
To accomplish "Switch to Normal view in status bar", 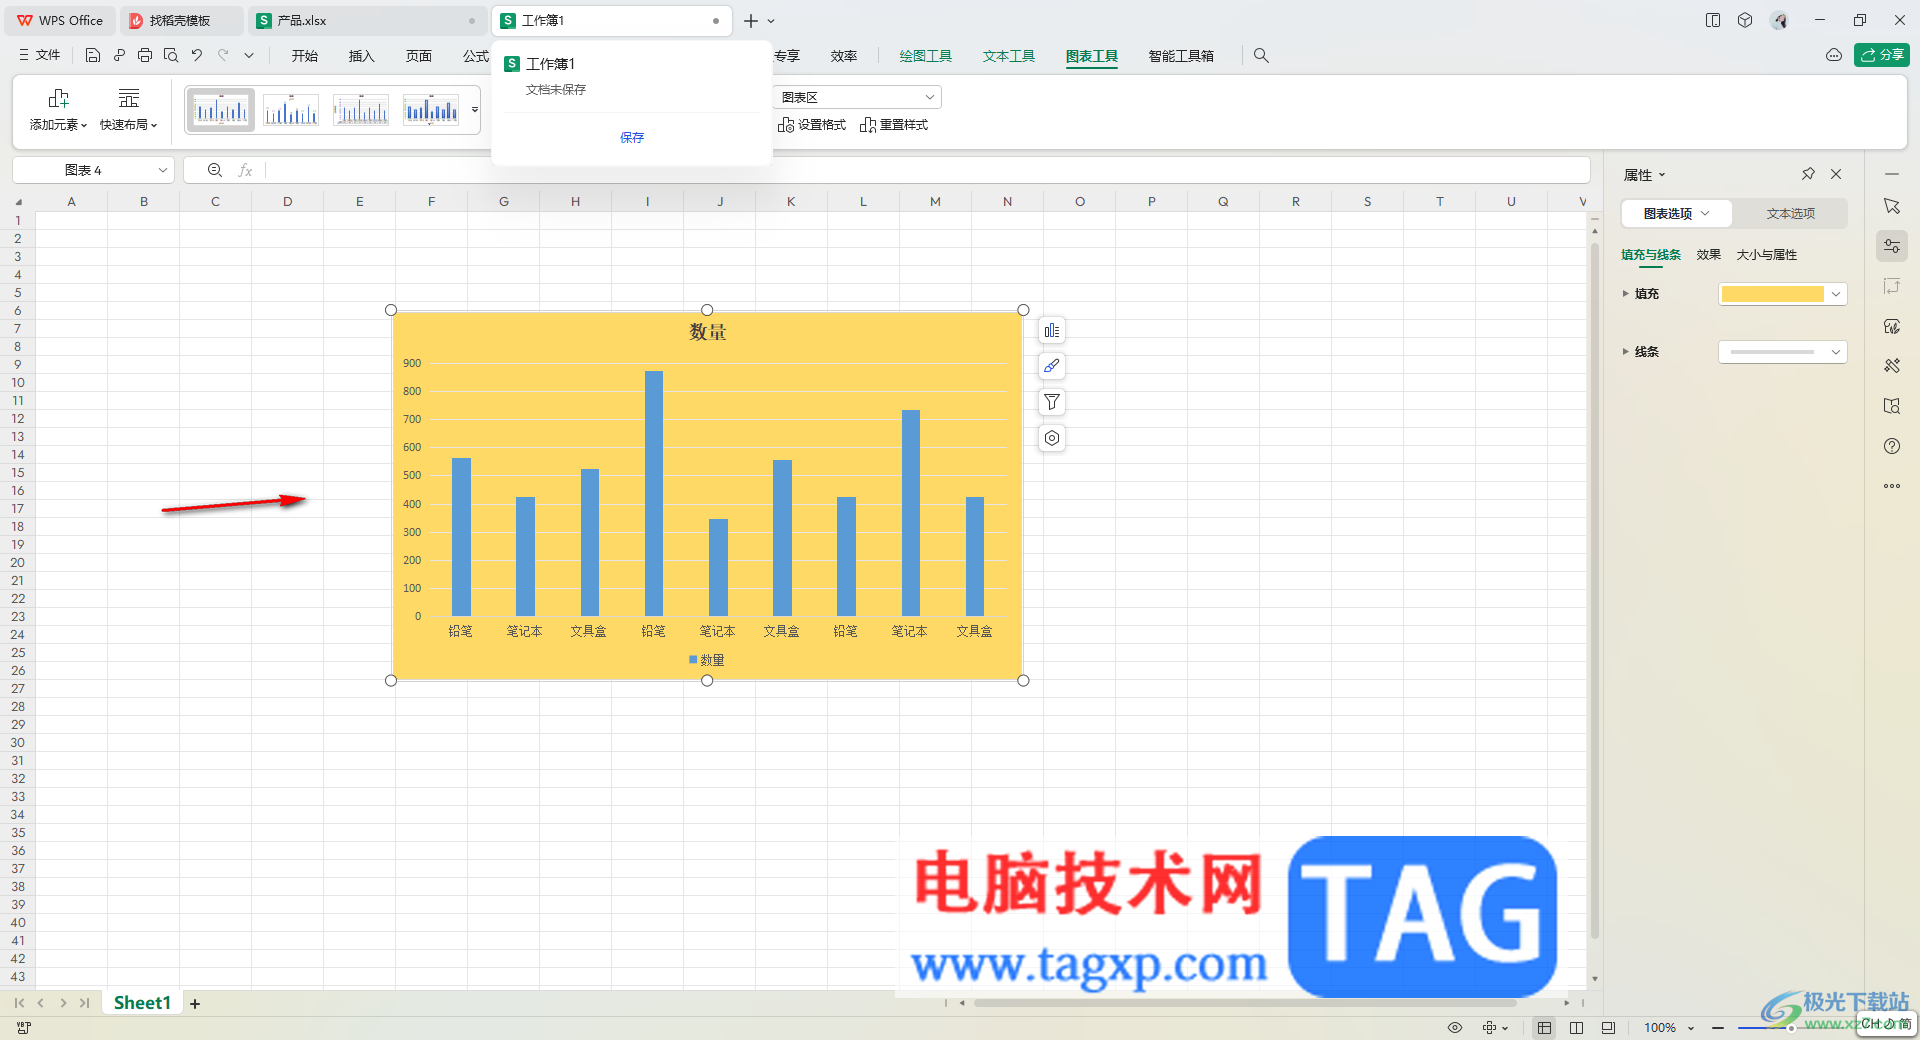I will (x=1544, y=1027).
